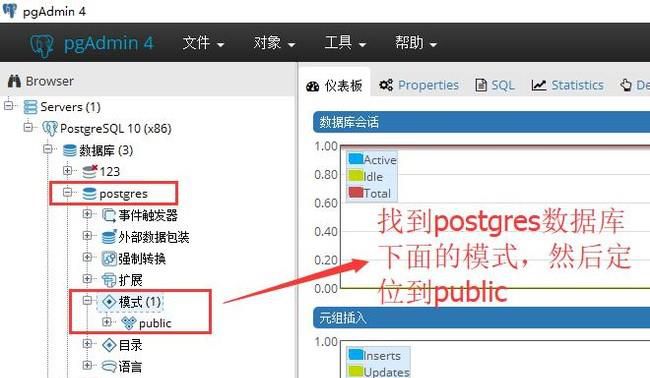
Task: Click the 数据库会话 panel header
Action: click(x=481, y=122)
